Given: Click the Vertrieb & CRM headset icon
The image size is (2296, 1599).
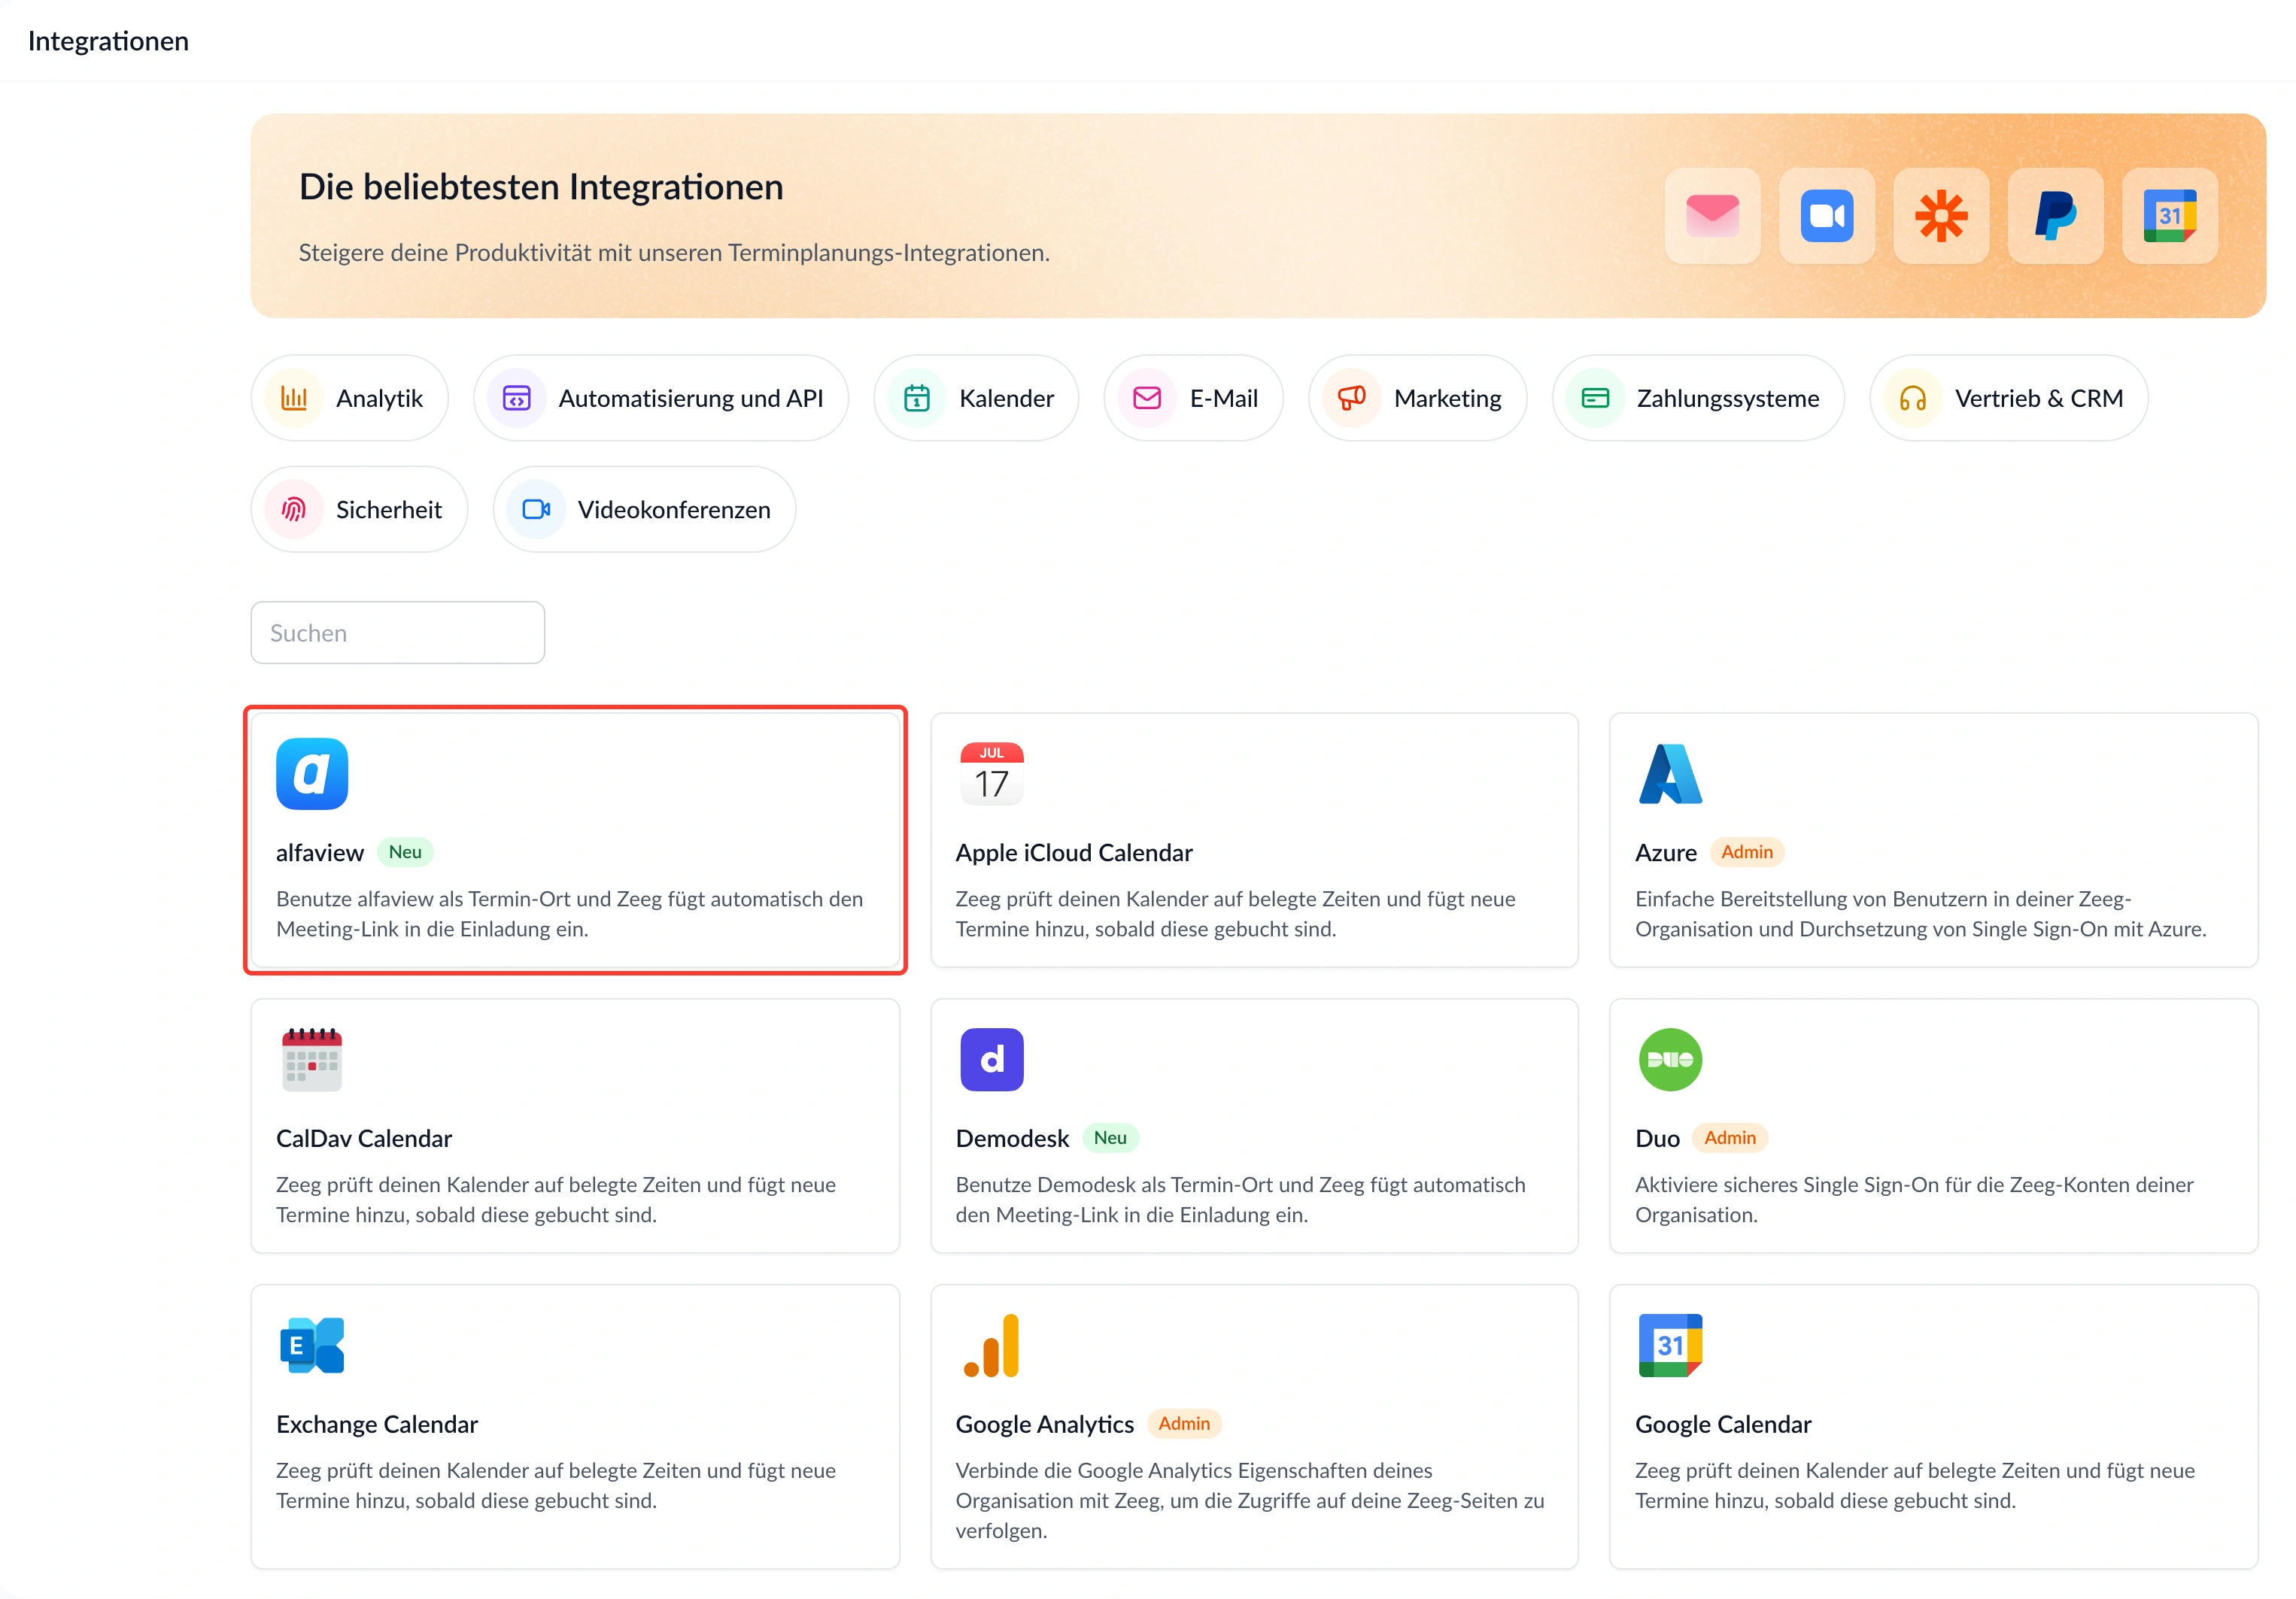Looking at the screenshot, I should (1912, 398).
